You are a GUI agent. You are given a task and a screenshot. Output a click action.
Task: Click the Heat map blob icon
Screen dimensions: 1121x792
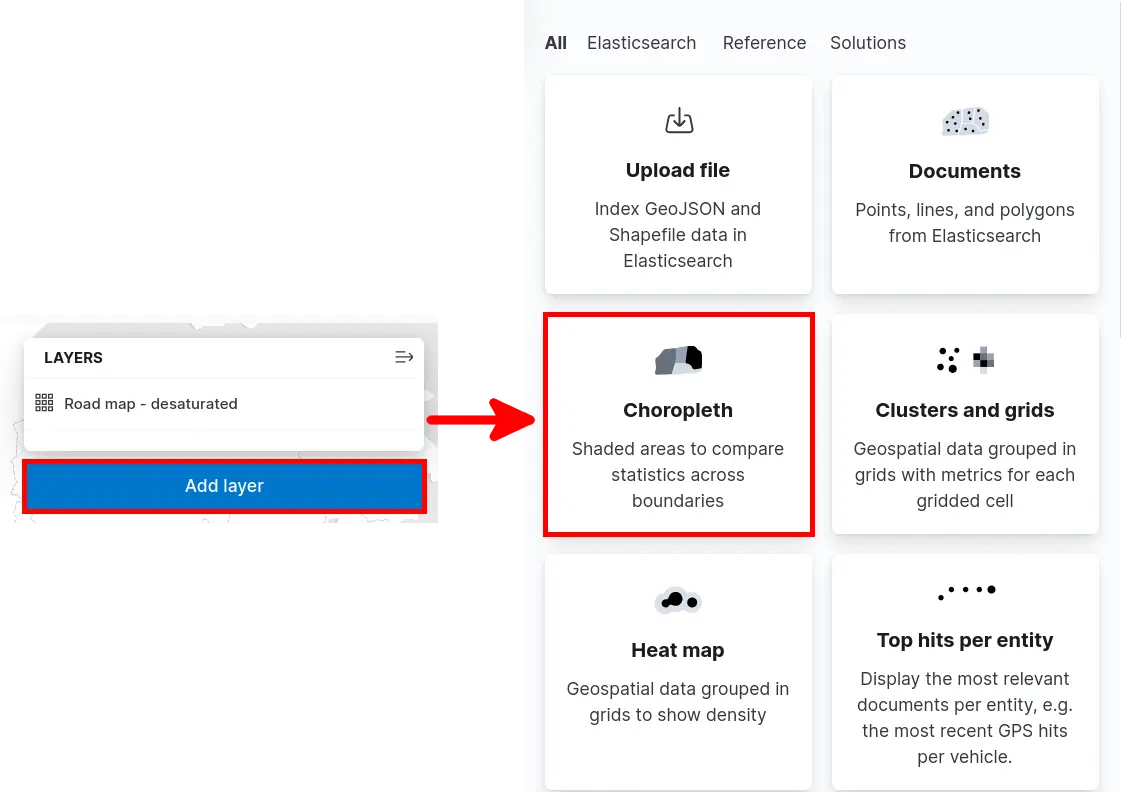point(678,601)
